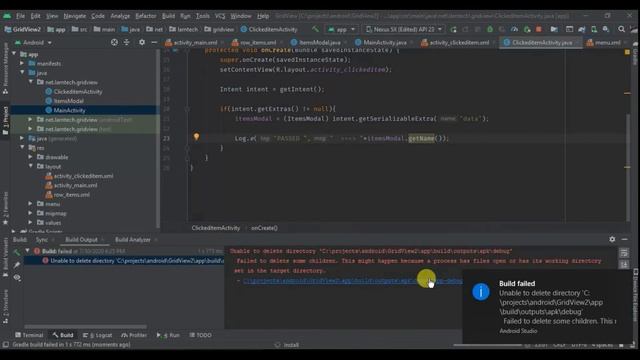This screenshot has height=360, width=640.
Task: Open the Tools menu
Action: pos(202,16)
